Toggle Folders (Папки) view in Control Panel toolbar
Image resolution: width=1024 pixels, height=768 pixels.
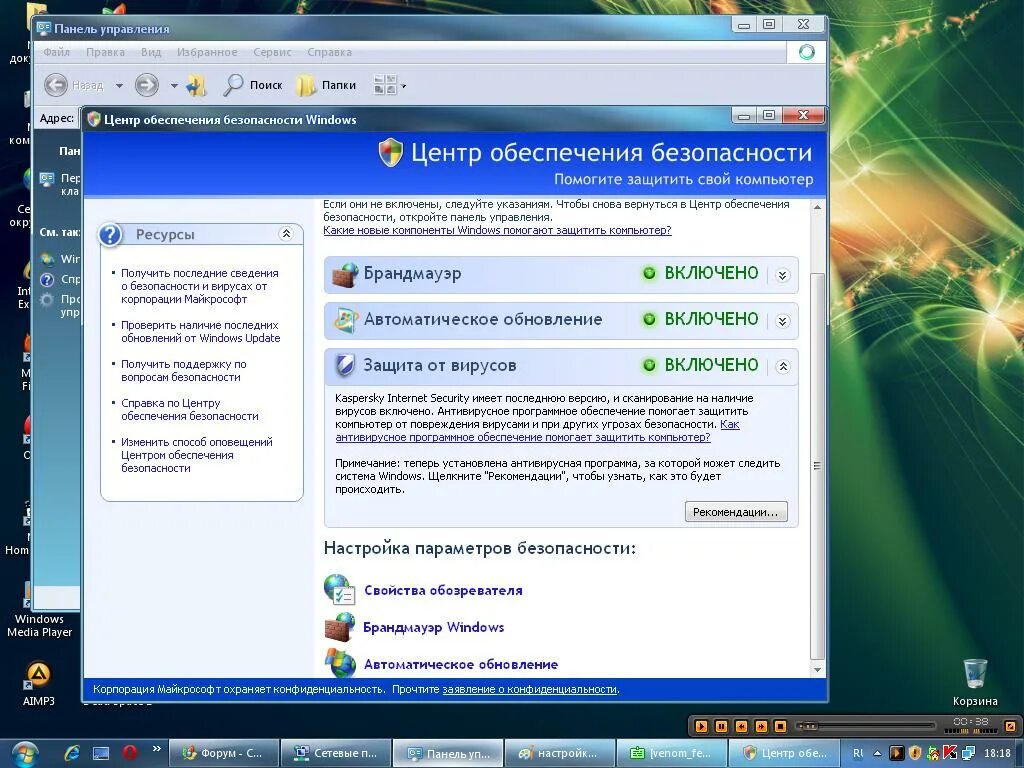[x=326, y=85]
